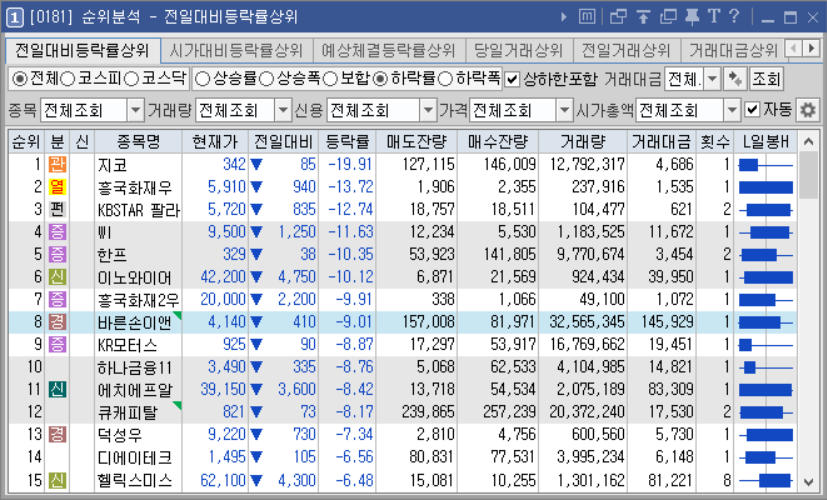Click the 신 badge for 에치에프알
This screenshot has width=827, height=500.
[57, 389]
